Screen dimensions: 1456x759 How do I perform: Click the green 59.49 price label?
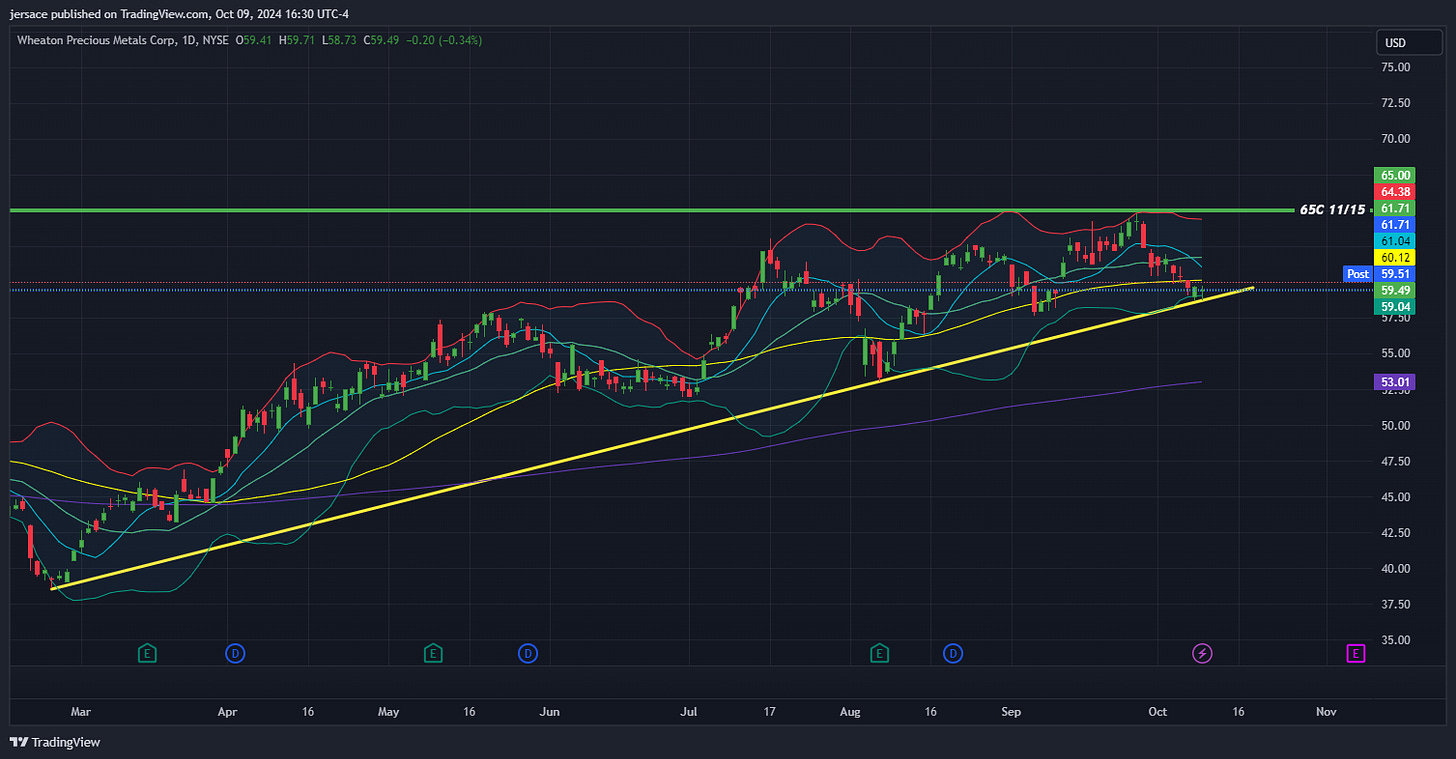tap(1396, 290)
